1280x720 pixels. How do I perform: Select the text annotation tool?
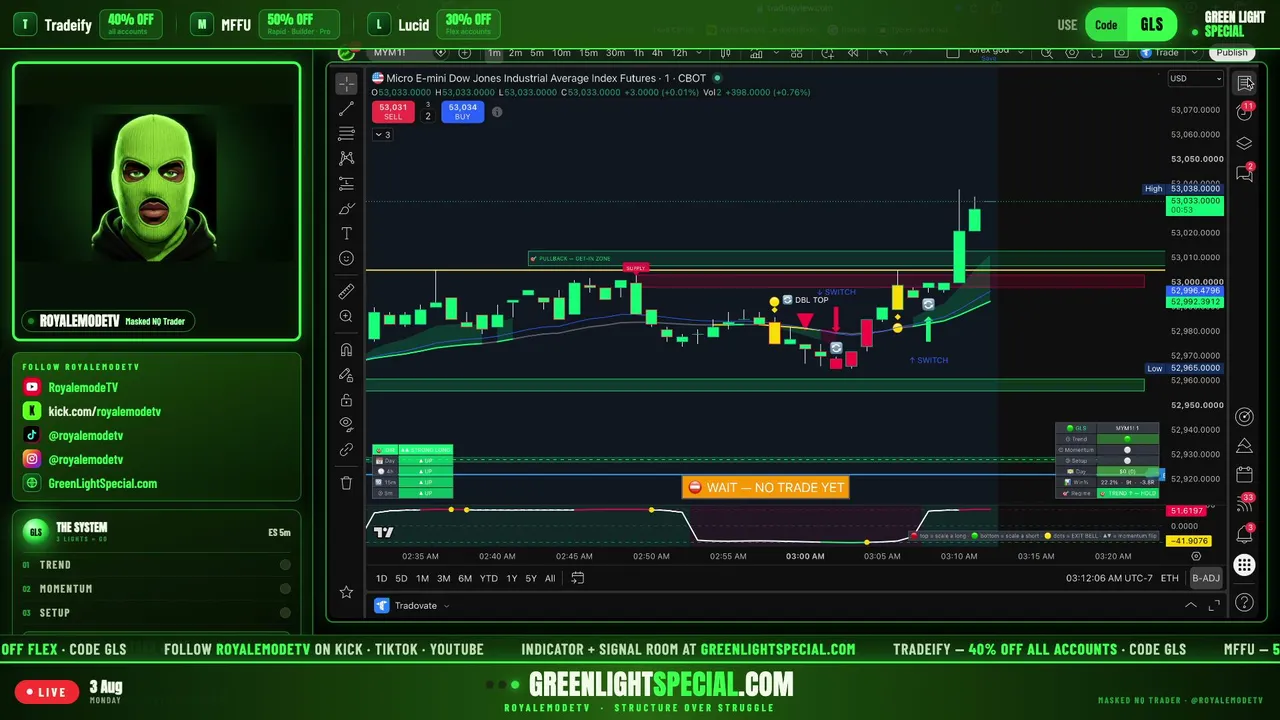(x=346, y=233)
